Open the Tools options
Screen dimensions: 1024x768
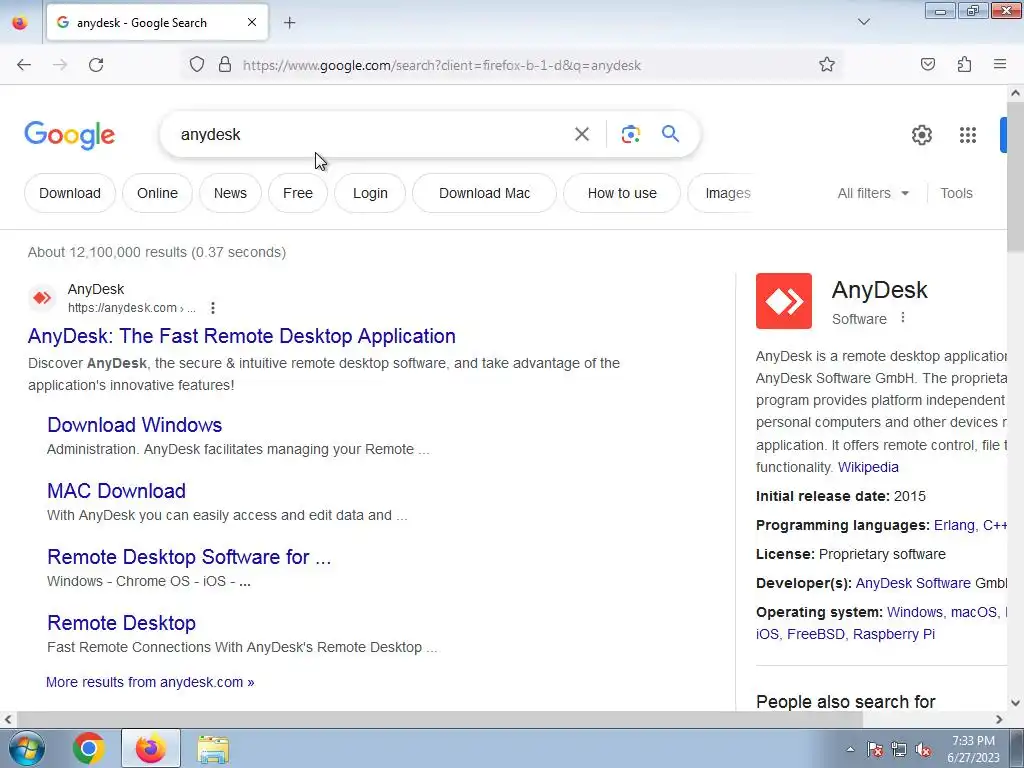[956, 193]
